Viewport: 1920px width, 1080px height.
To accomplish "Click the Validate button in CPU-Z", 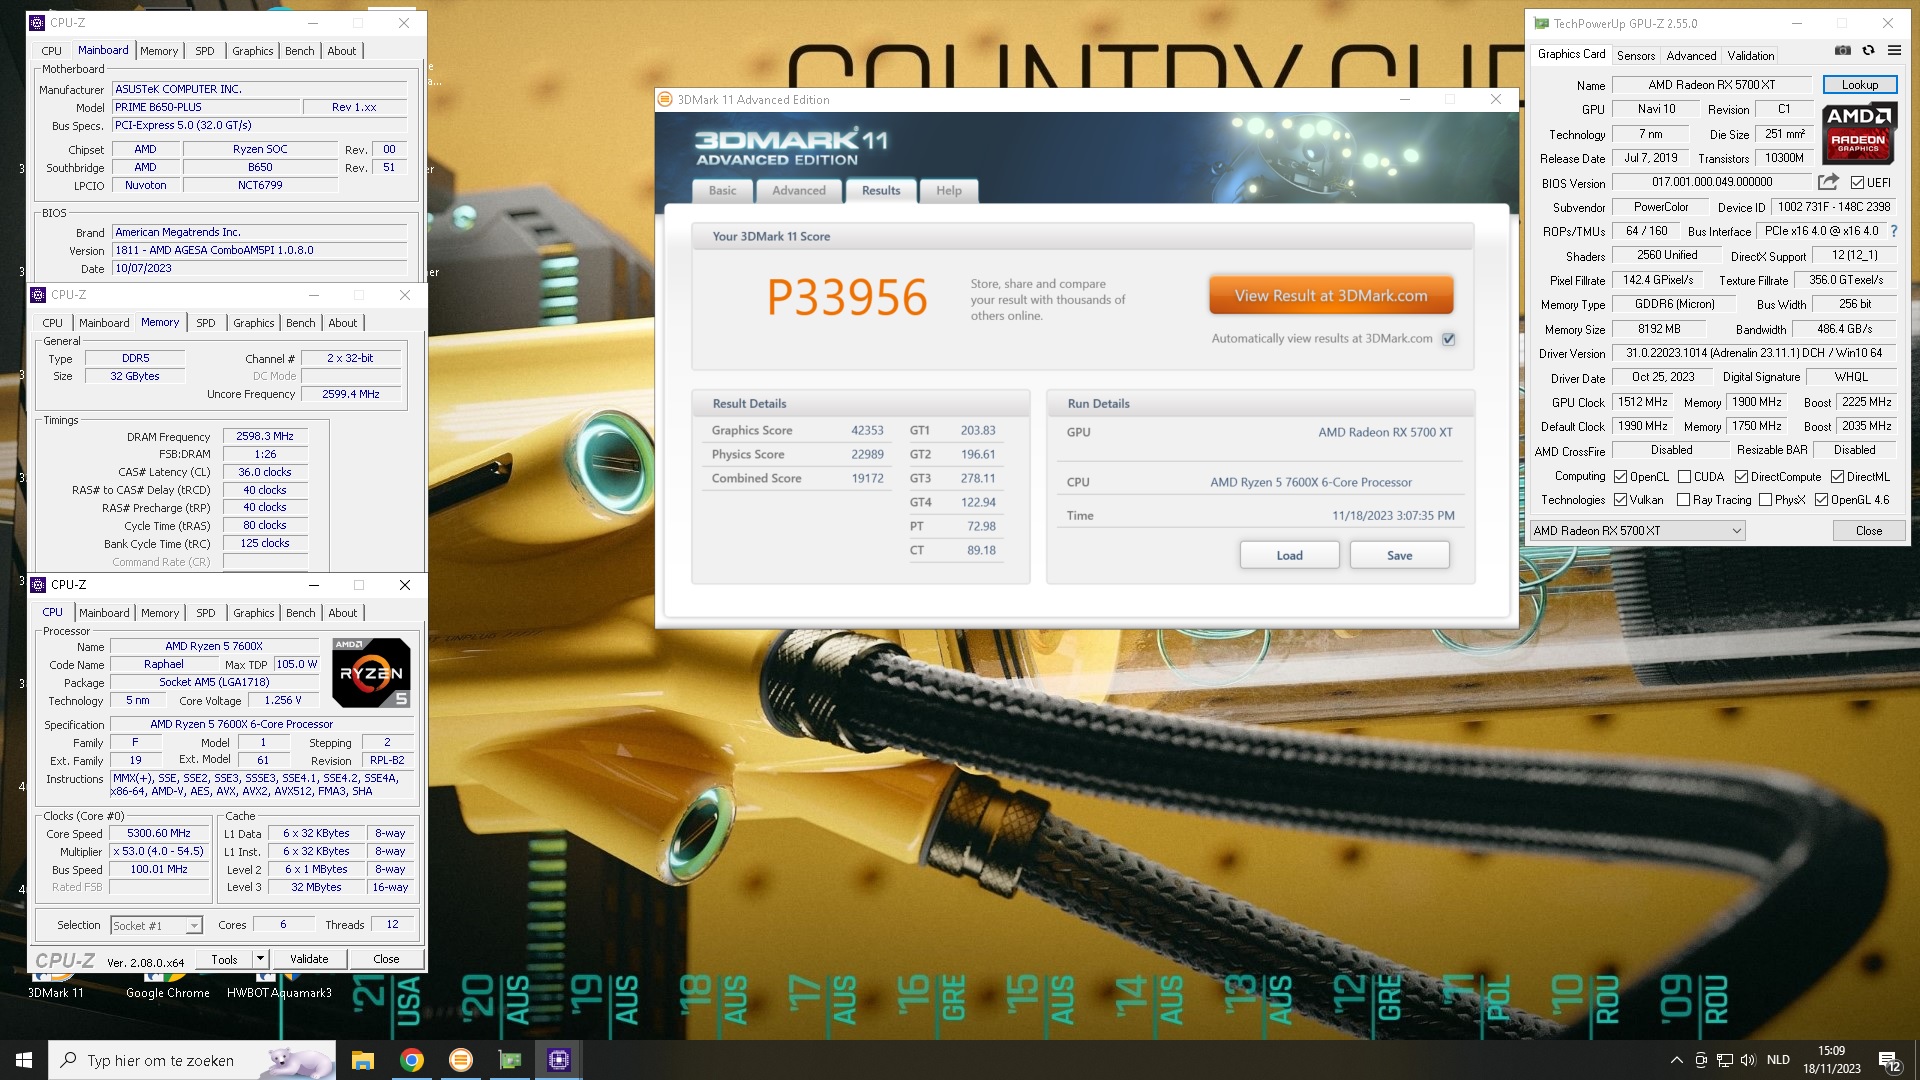I will tap(309, 959).
